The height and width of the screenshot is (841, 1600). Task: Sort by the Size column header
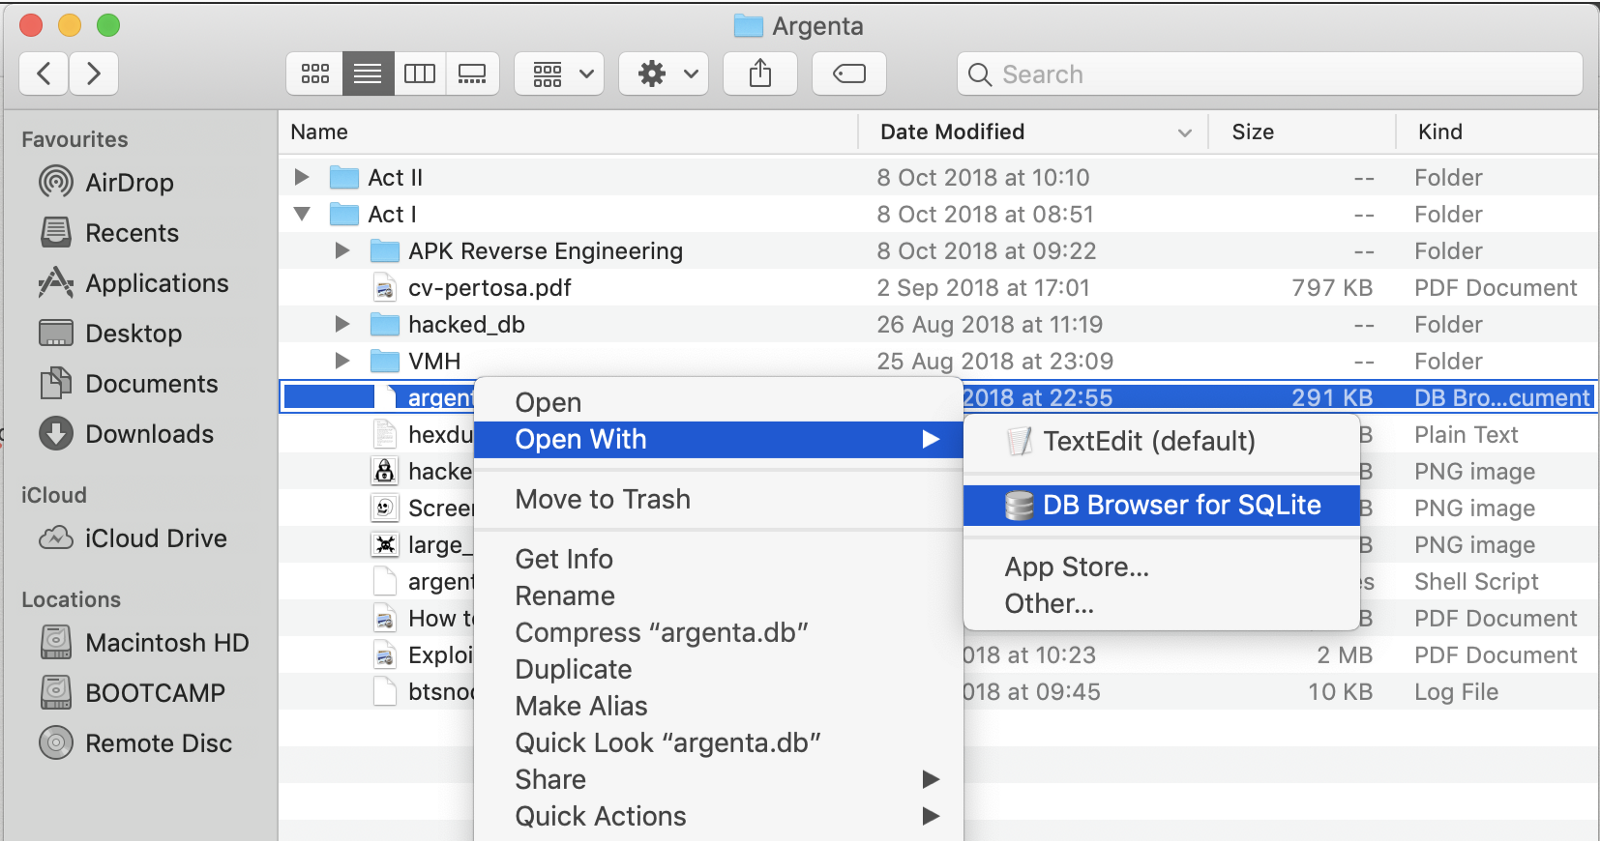click(1302, 132)
